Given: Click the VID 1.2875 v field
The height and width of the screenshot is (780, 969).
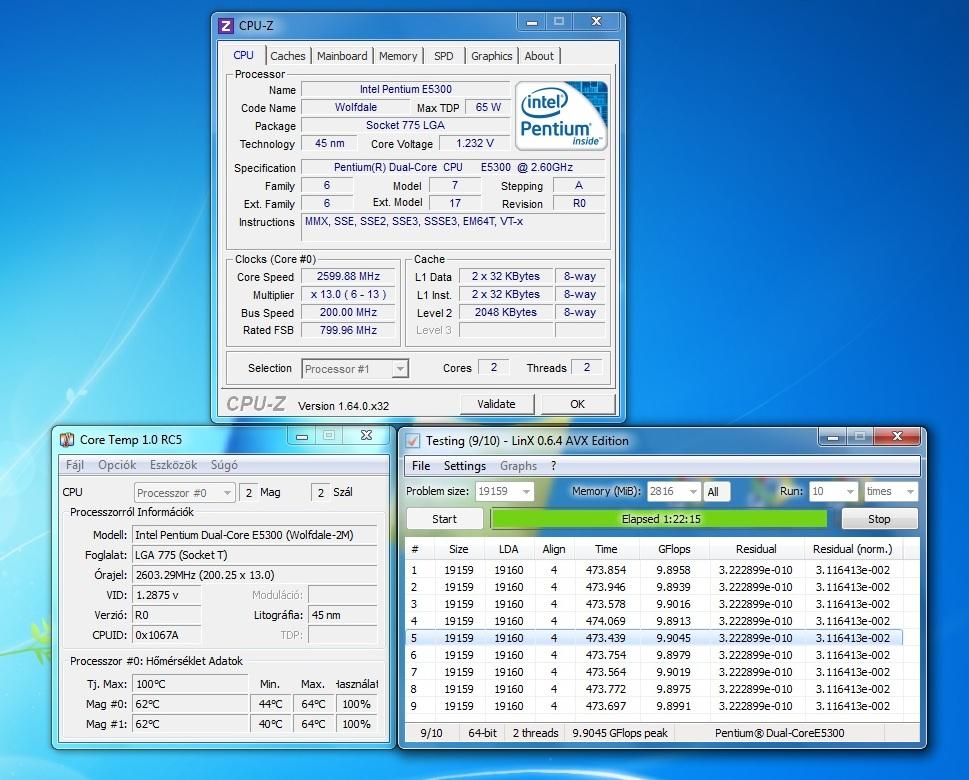Looking at the screenshot, I should tap(167, 595).
